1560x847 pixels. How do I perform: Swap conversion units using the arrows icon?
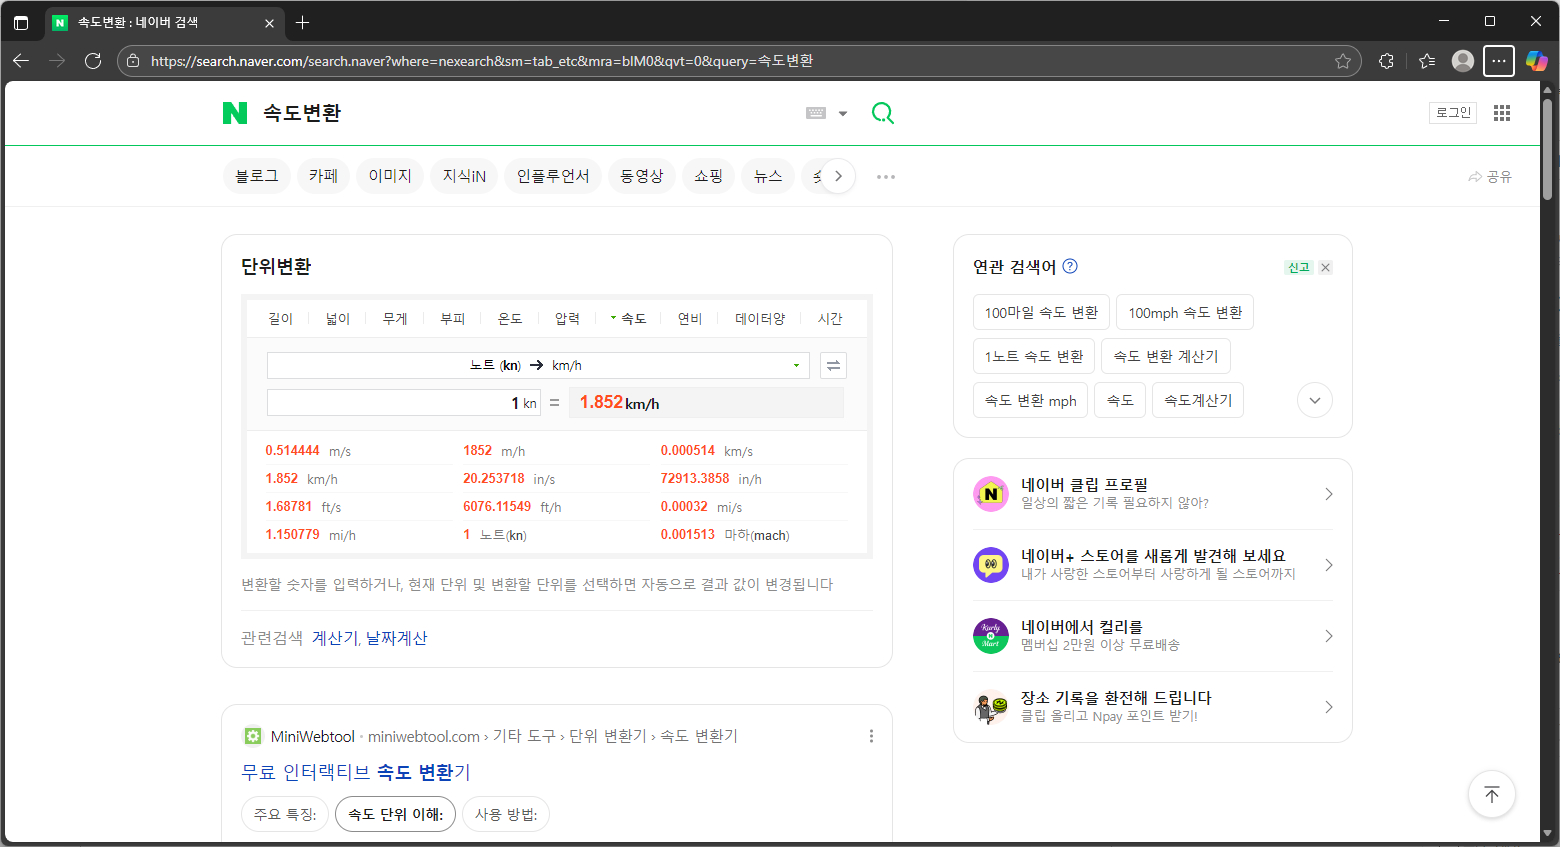(x=833, y=365)
